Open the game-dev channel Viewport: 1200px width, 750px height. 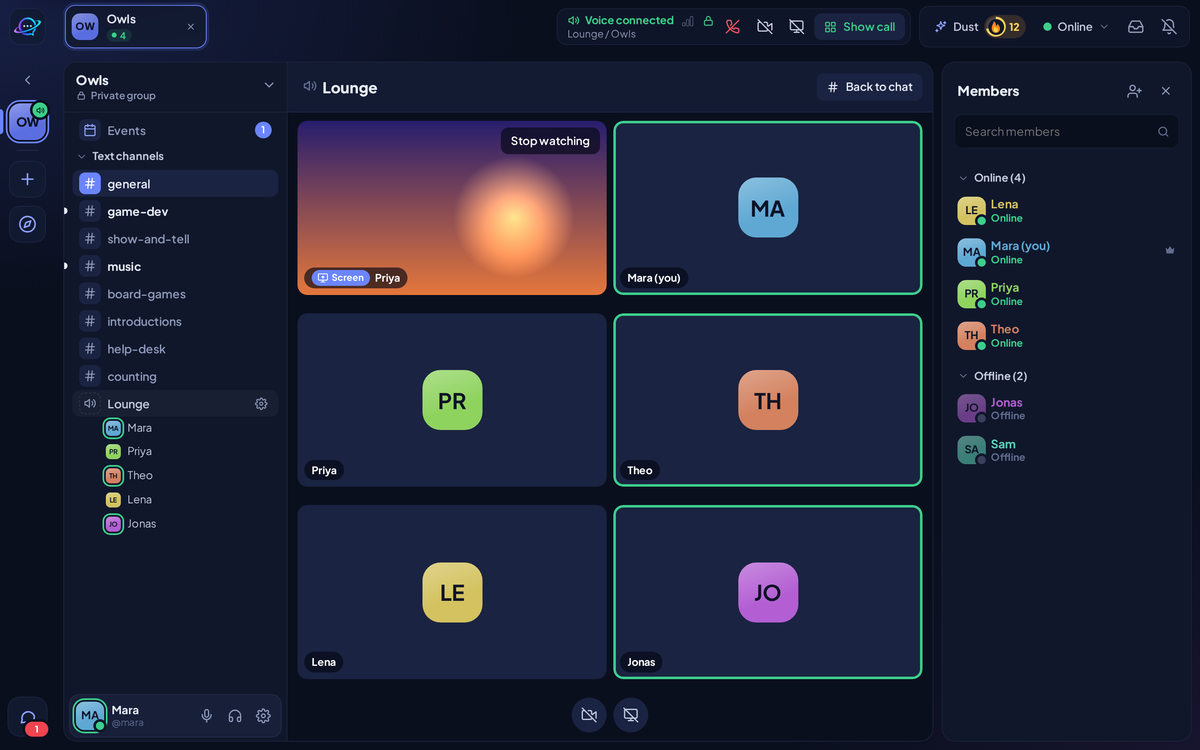pyautogui.click(x=175, y=211)
